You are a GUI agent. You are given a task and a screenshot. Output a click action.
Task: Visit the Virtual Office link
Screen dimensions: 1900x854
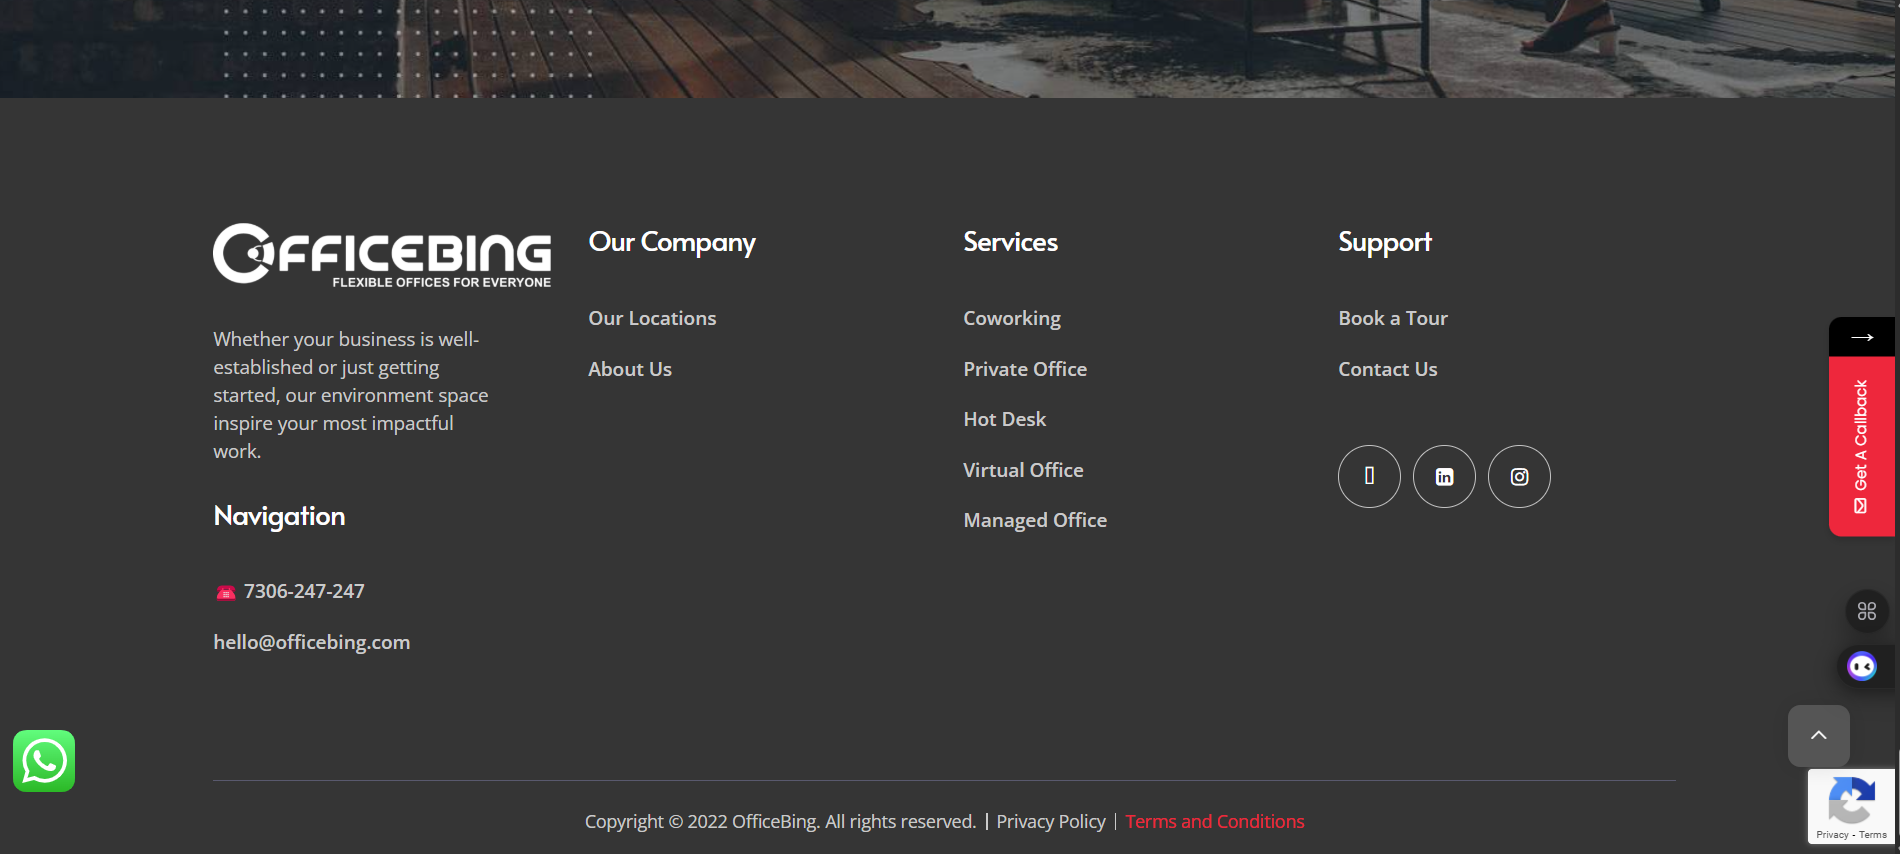pyautogui.click(x=1023, y=470)
